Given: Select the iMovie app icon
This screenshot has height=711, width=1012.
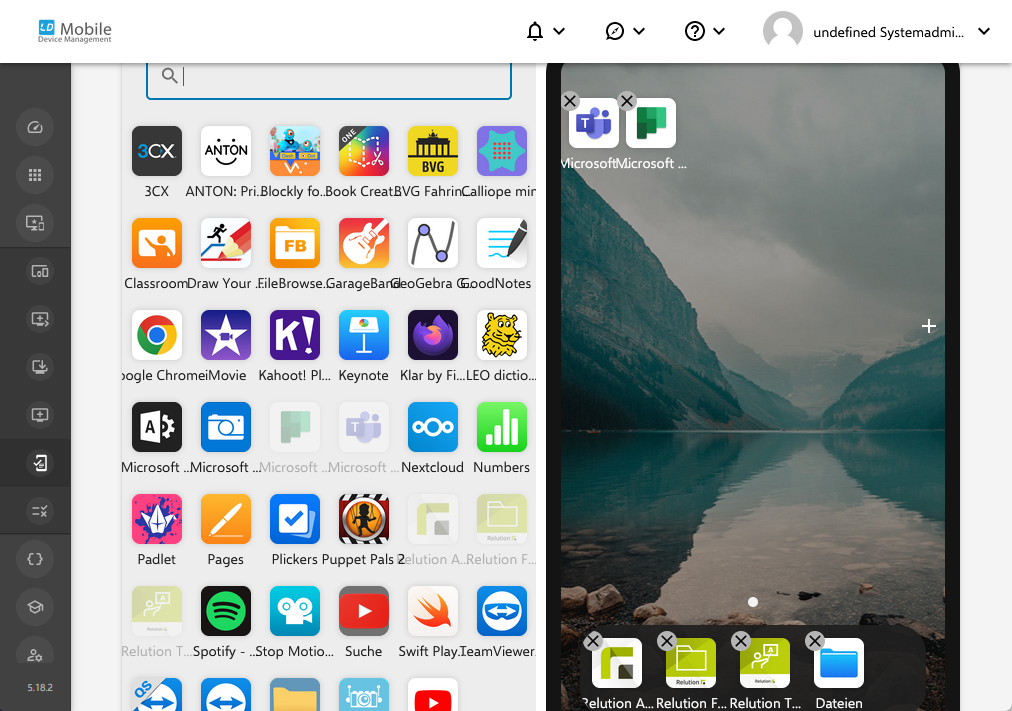Looking at the screenshot, I should click(226, 335).
